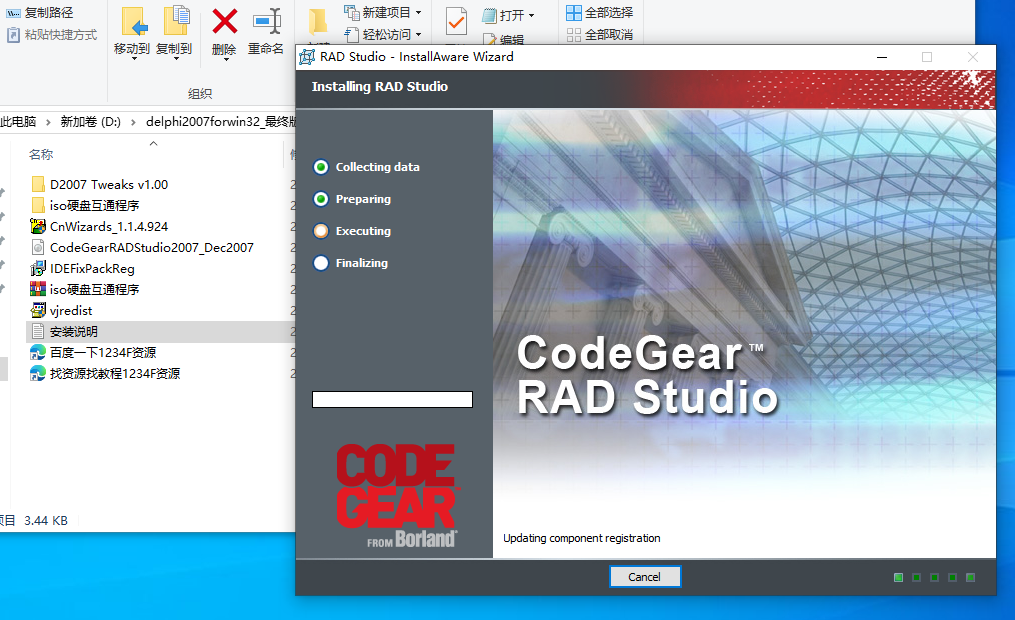Click the 'Installing RAD Studio' heading
The width and height of the screenshot is (1015, 620).
[380, 87]
